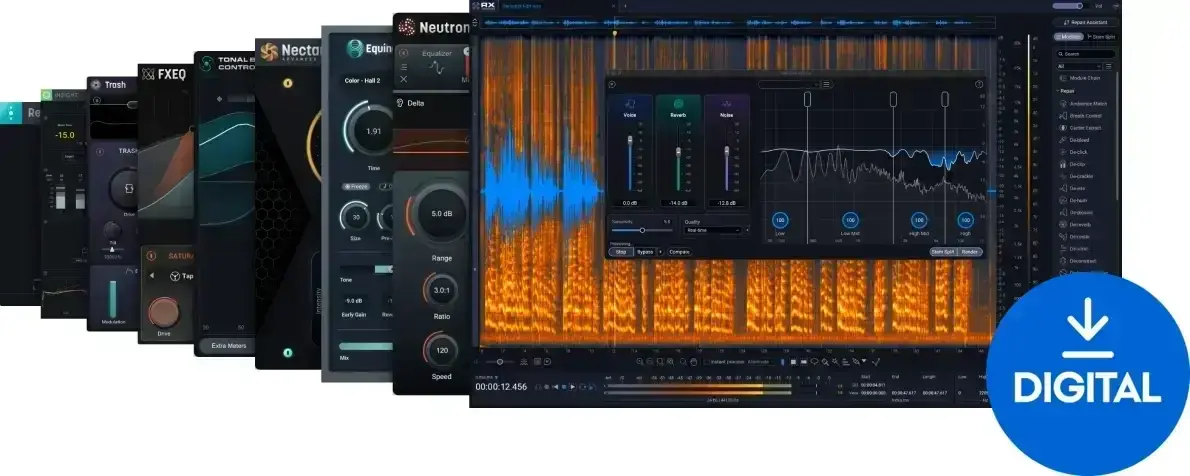
Task: Select the grab hand tool in RX toolbar
Action: [x=693, y=362]
